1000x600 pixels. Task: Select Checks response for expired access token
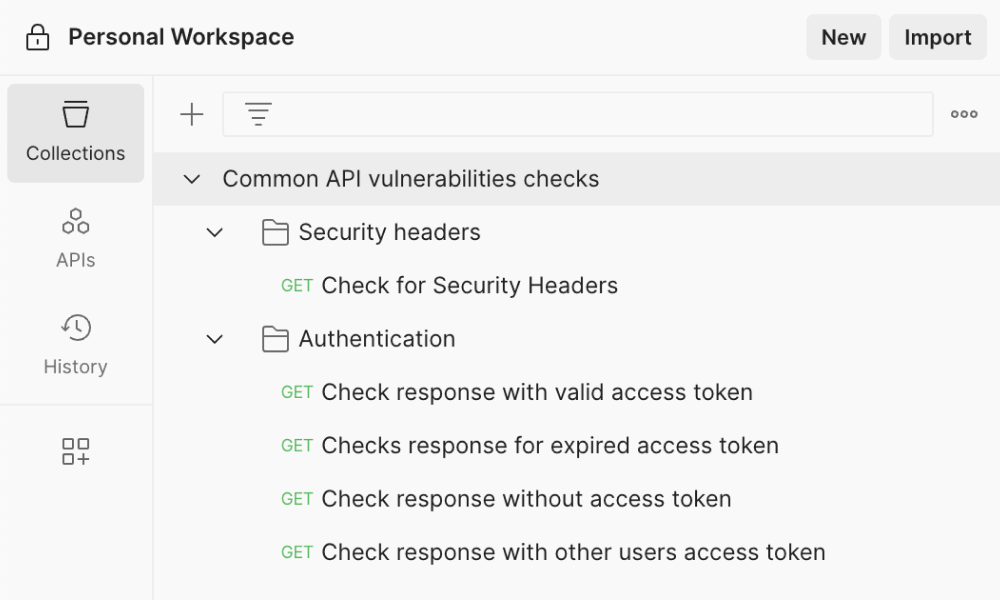[x=549, y=446]
